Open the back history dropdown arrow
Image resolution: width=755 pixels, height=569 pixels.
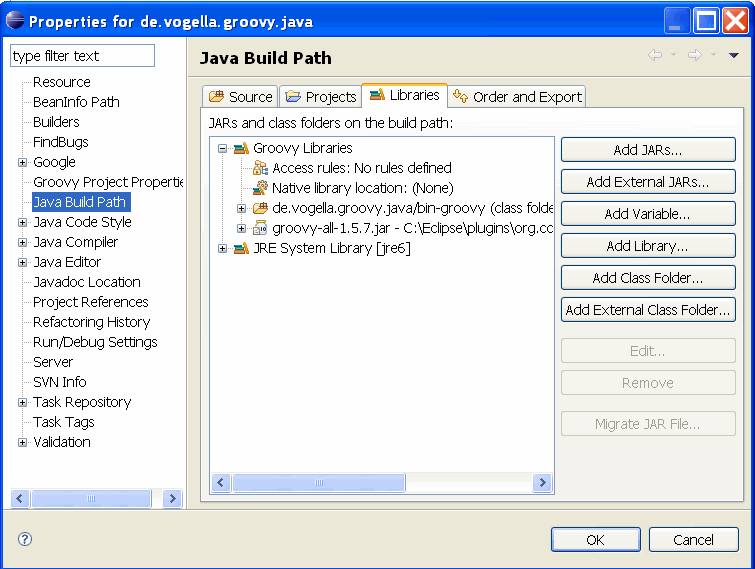tap(673, 55)
